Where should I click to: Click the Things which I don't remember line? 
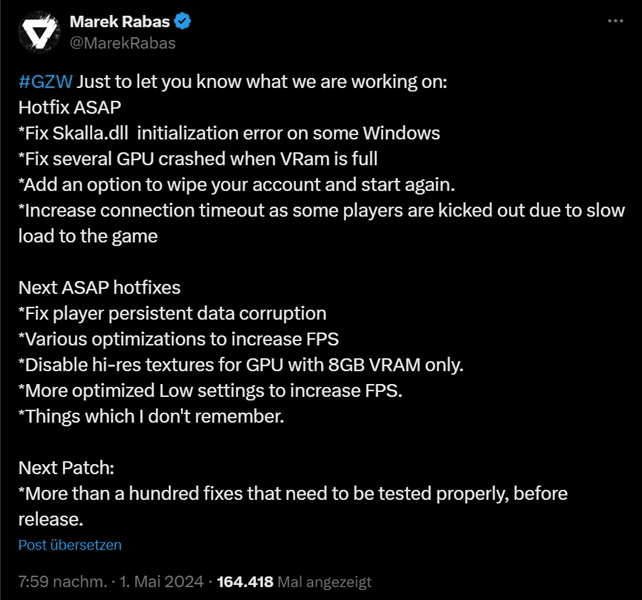click(x=151, y=417)
